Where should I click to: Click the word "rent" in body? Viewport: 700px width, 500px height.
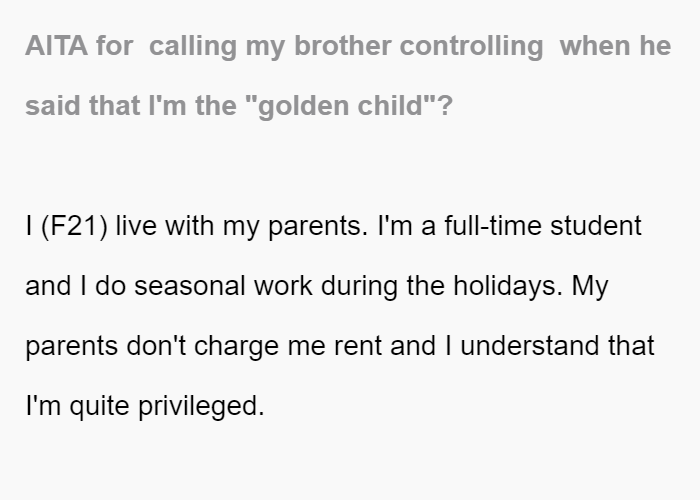coord(358,346)
